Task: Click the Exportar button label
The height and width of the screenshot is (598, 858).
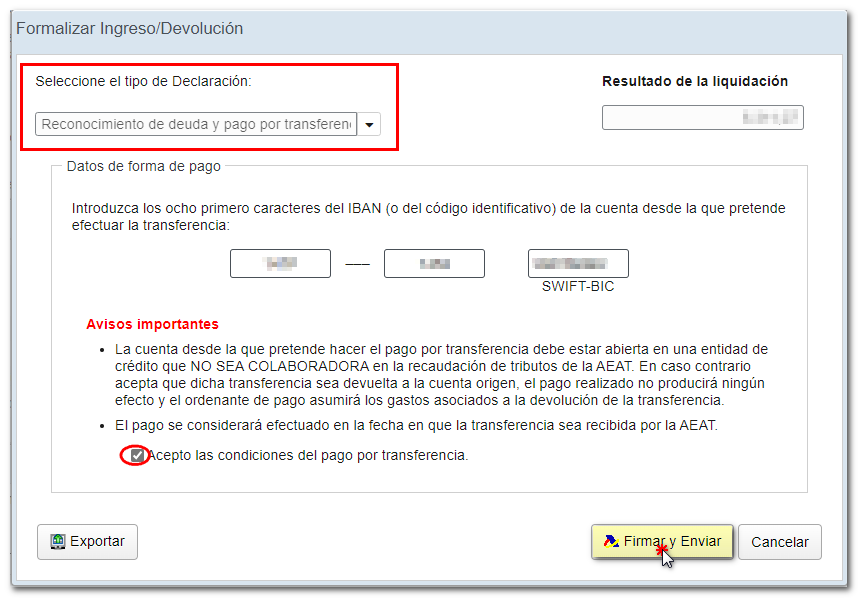Action: pos(97,542)
